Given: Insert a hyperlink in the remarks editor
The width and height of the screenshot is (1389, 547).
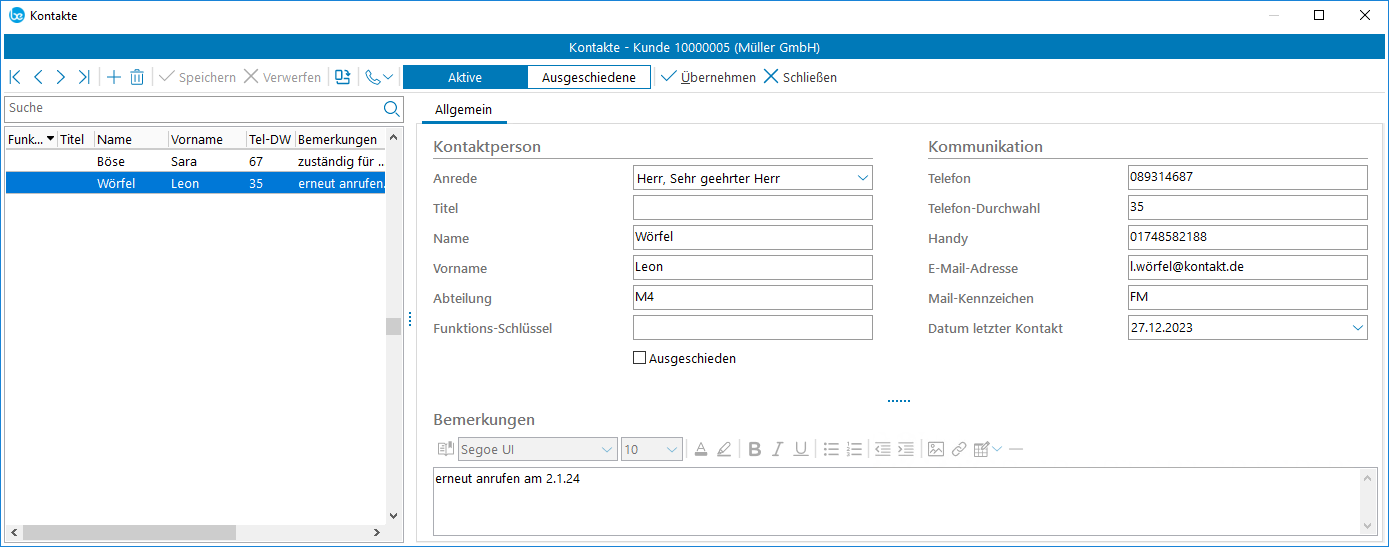Looking at the screenshot, I should click(x=958, y=449).
